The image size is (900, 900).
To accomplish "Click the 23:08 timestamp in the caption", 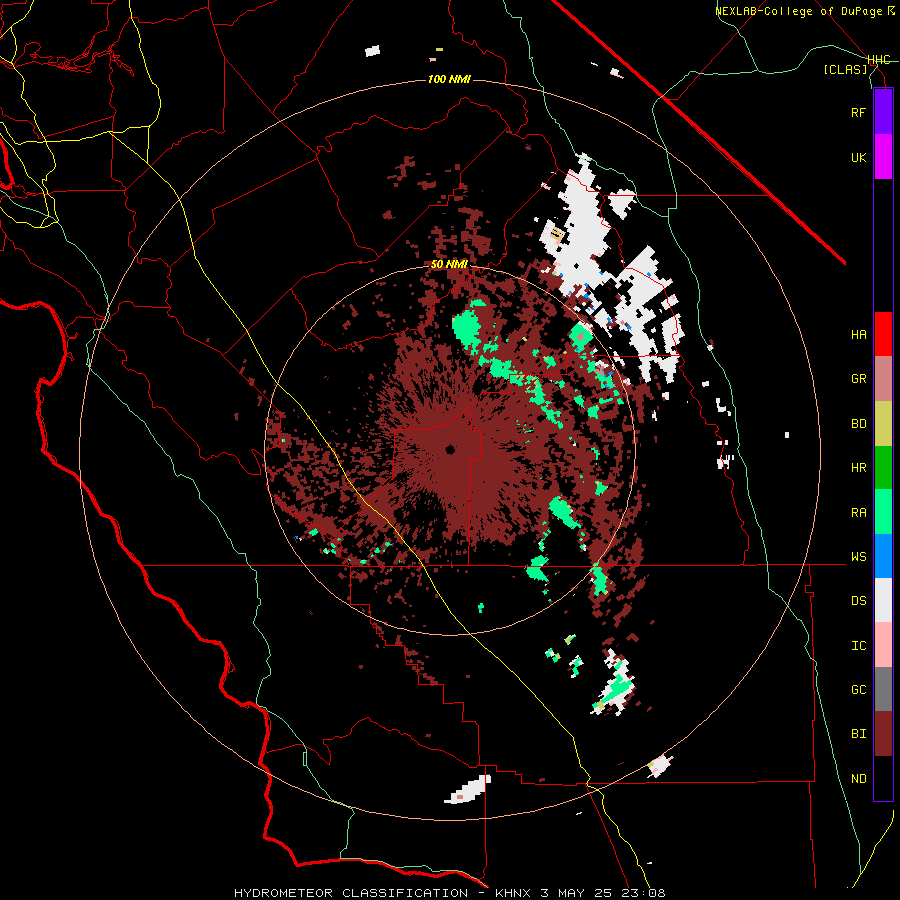I will [x=645, y=893].
